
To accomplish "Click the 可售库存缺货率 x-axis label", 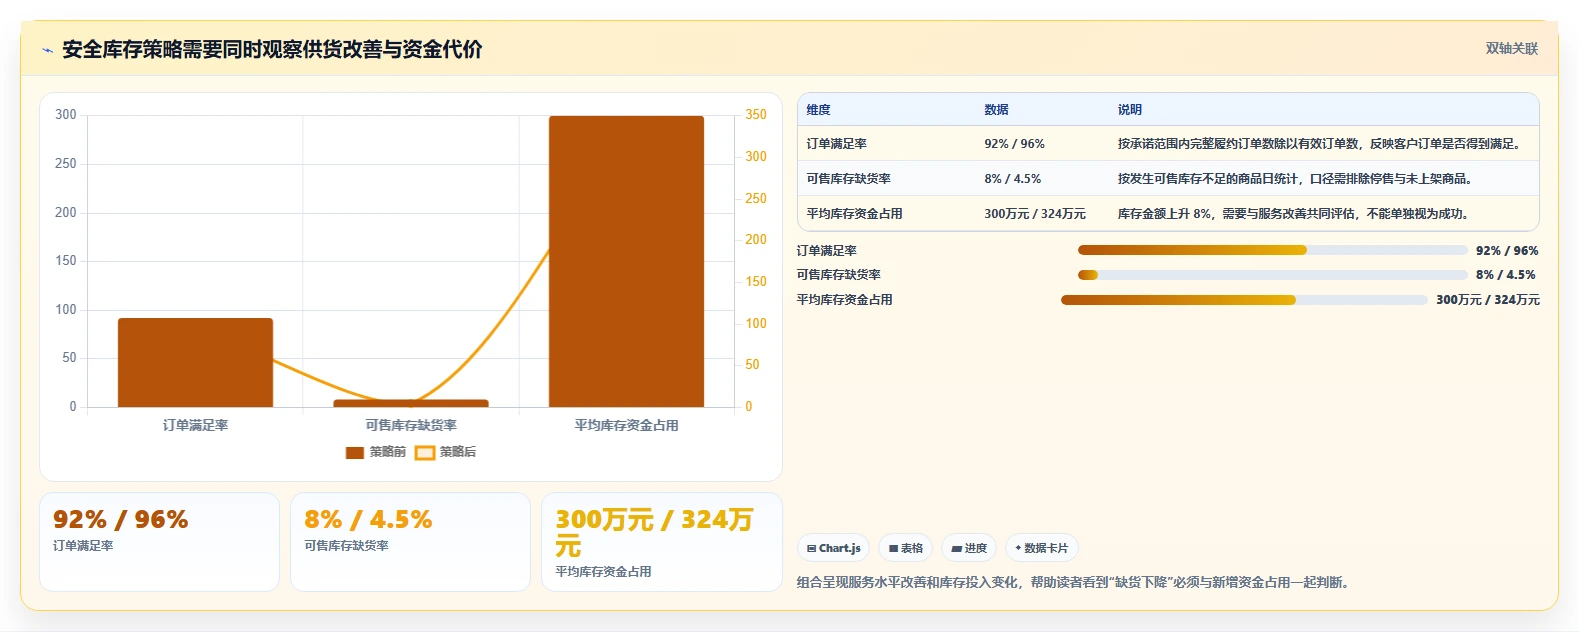I will pos(411,426).
